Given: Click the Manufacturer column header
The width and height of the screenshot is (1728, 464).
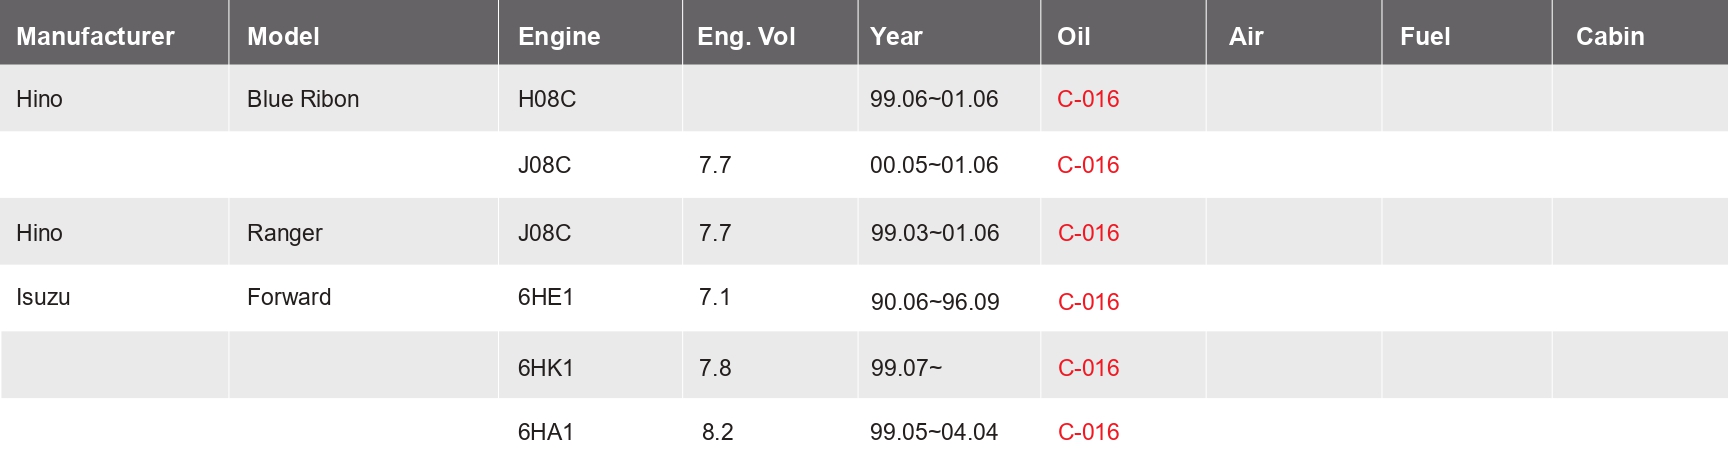Looking at the screenshot, I should (x=95, y=37).
